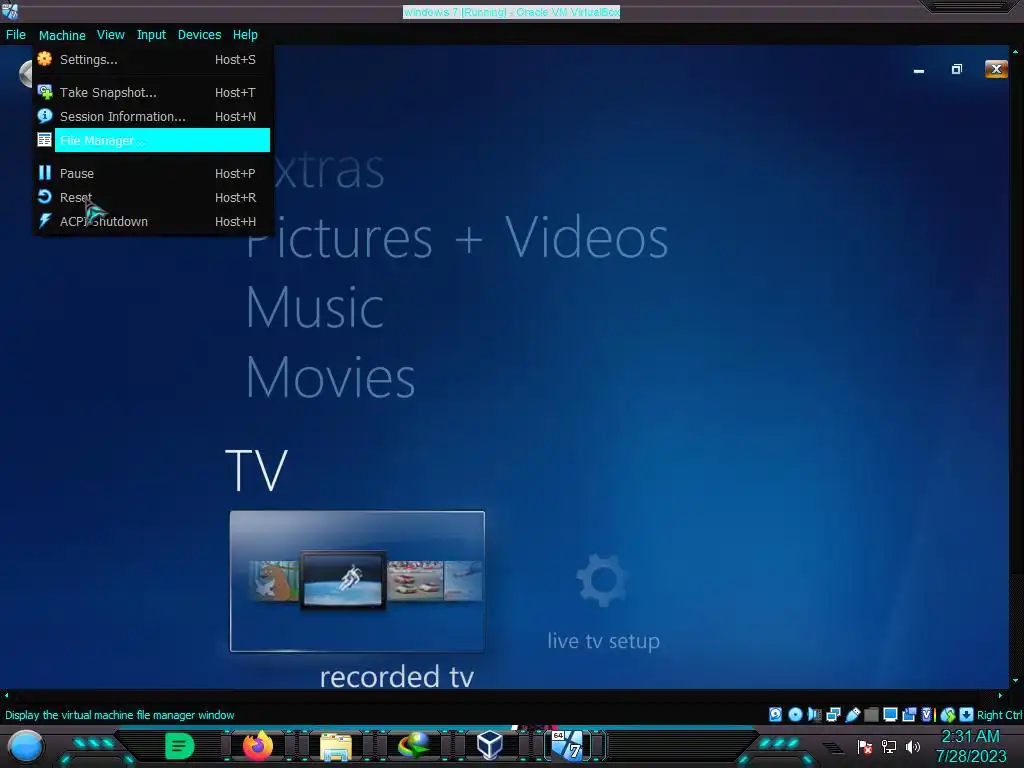
Task: Open File Explorer from the taskbar
Action: (x=336, y=747)
